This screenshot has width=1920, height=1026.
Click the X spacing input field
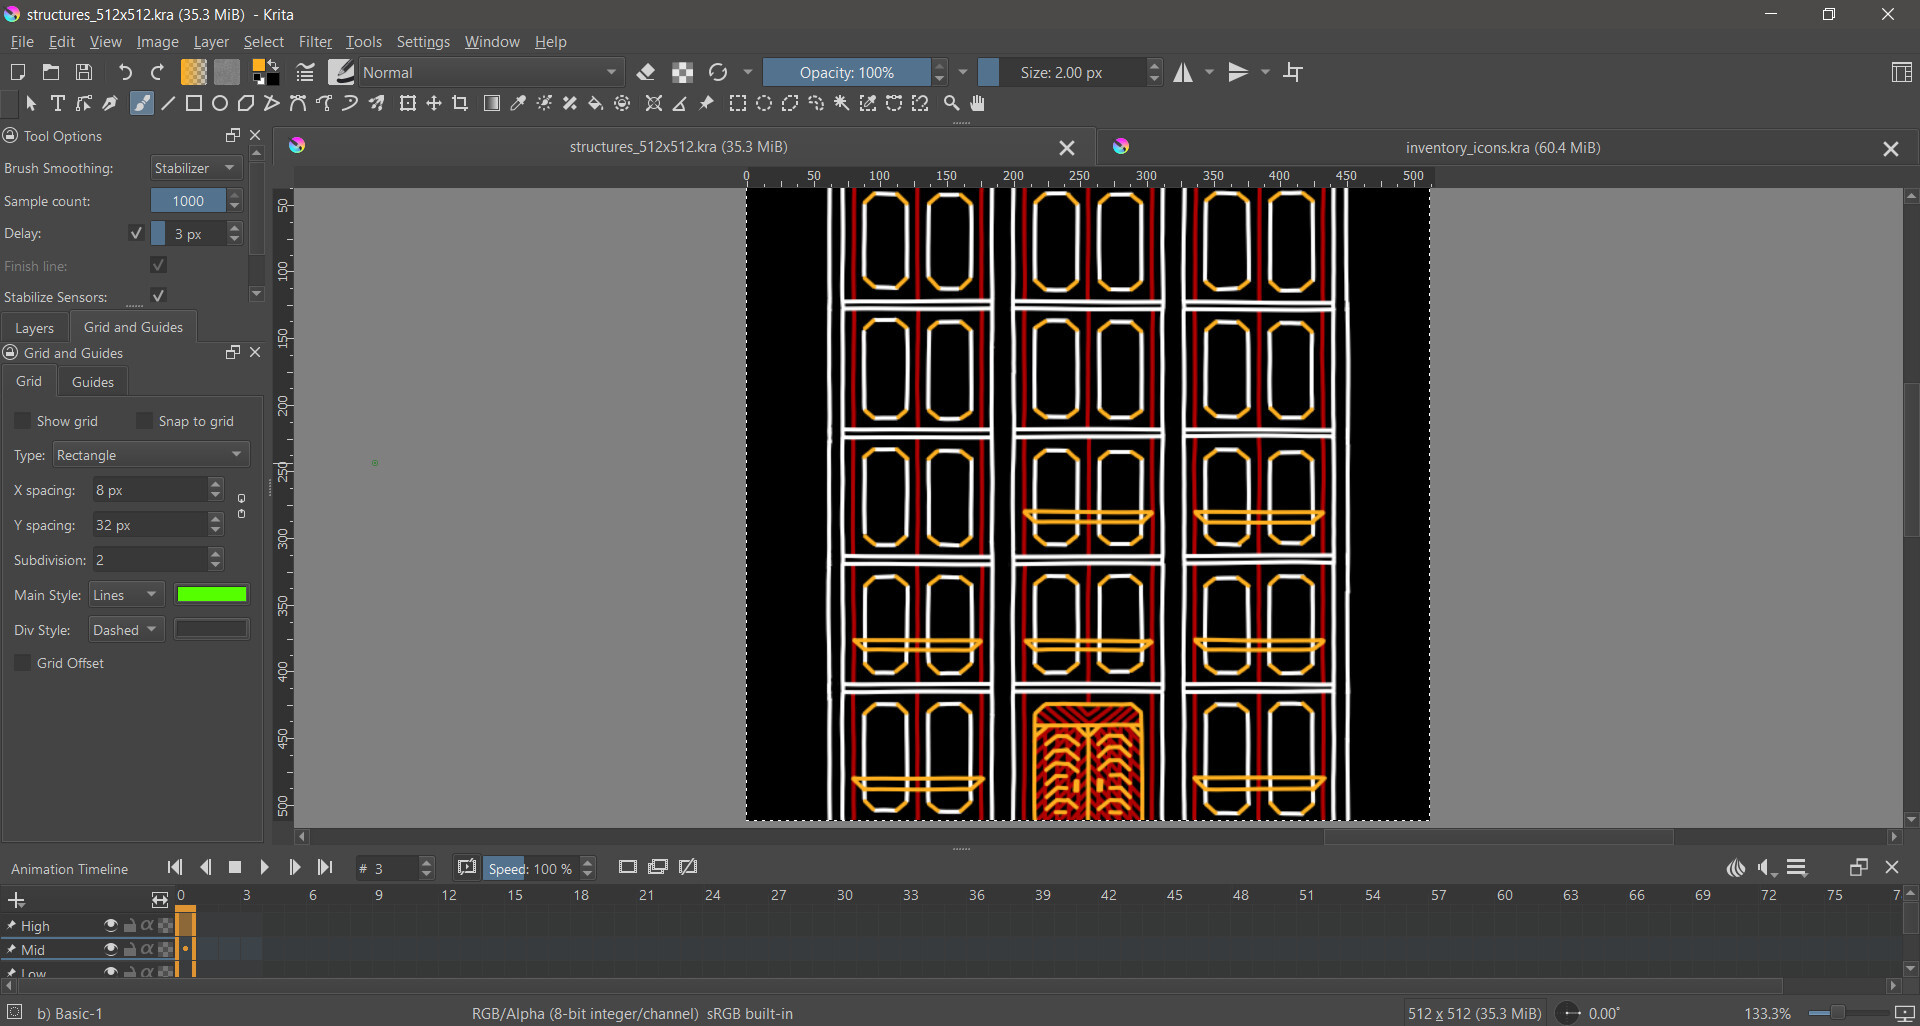[150, 490]
